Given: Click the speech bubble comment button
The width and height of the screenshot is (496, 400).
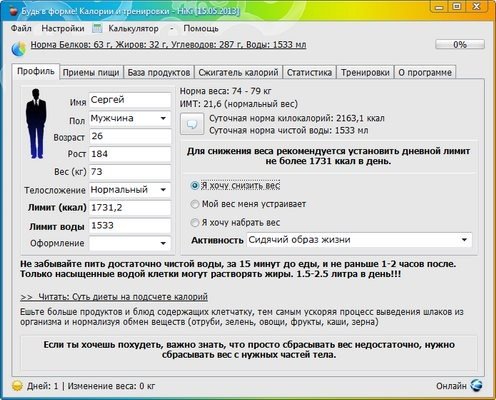Looking at the screenshot, I should point(192,124).
